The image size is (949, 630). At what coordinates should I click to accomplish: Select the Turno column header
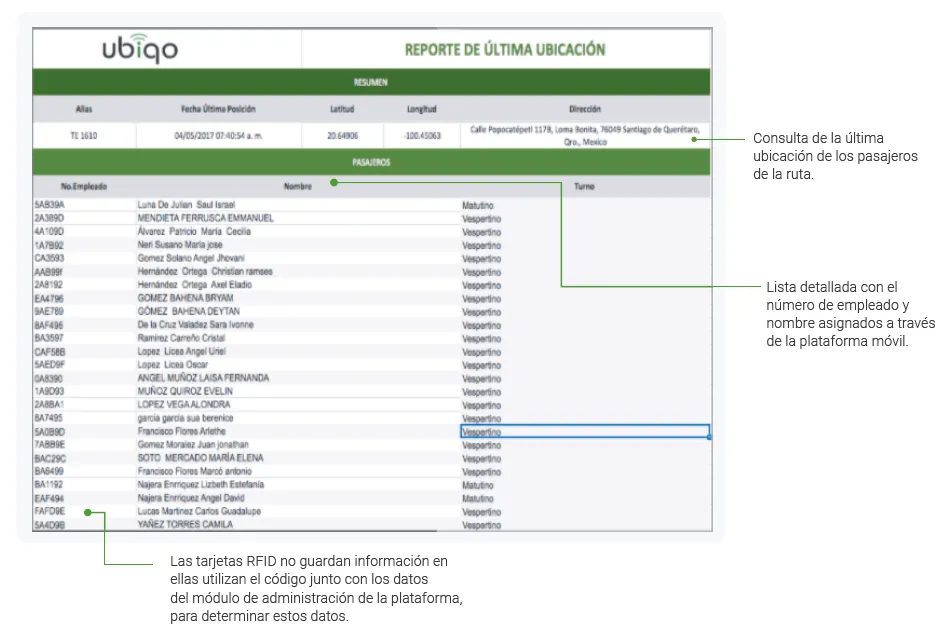(x=585, y=186)
